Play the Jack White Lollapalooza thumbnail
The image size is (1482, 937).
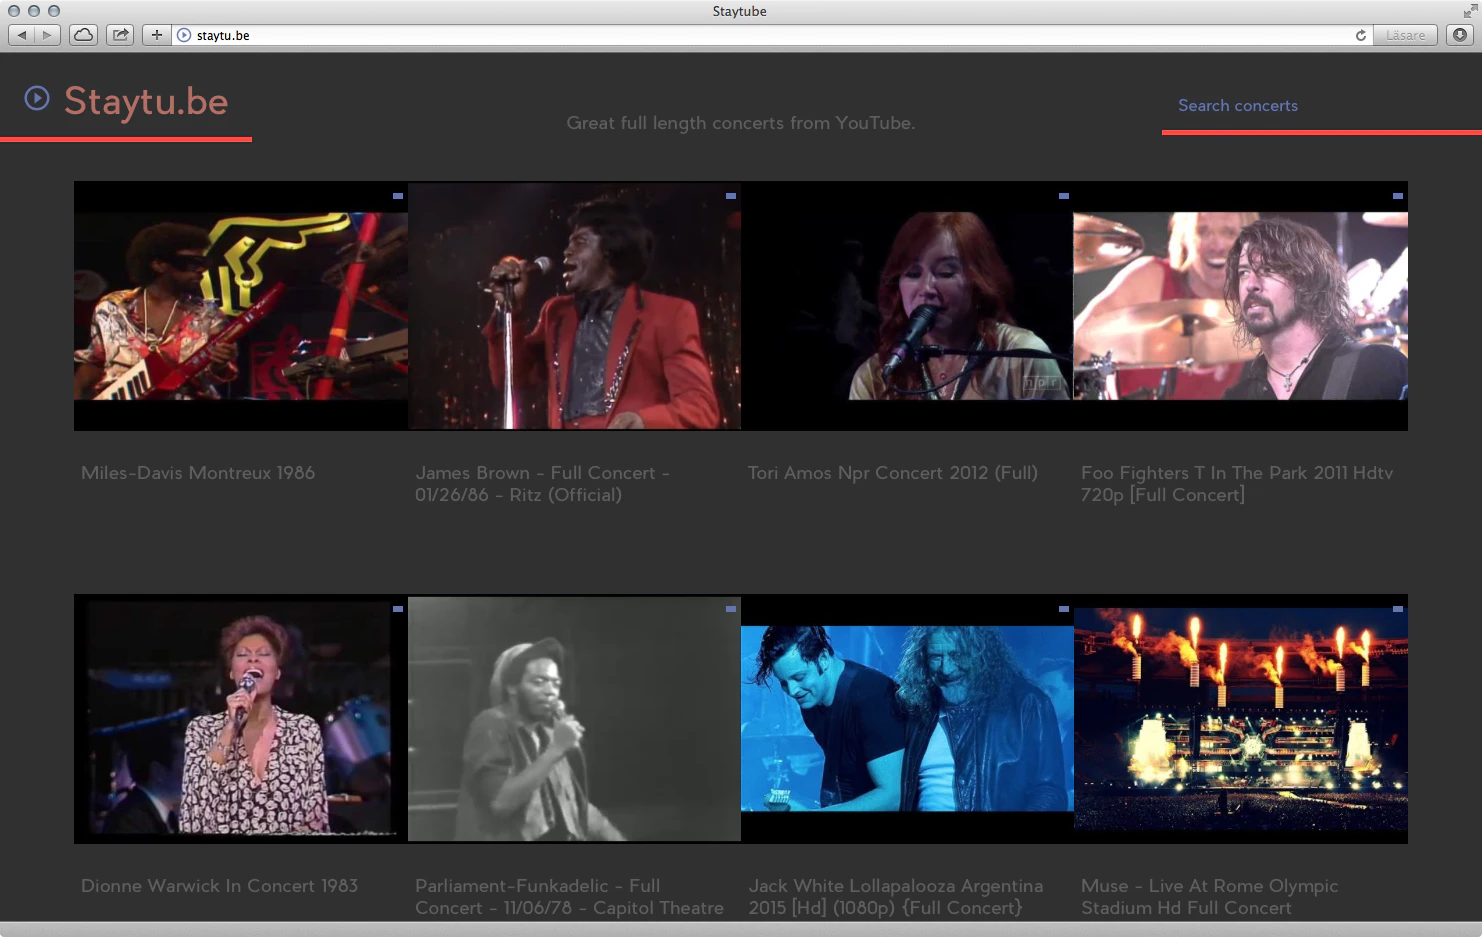tap(907, 719)
